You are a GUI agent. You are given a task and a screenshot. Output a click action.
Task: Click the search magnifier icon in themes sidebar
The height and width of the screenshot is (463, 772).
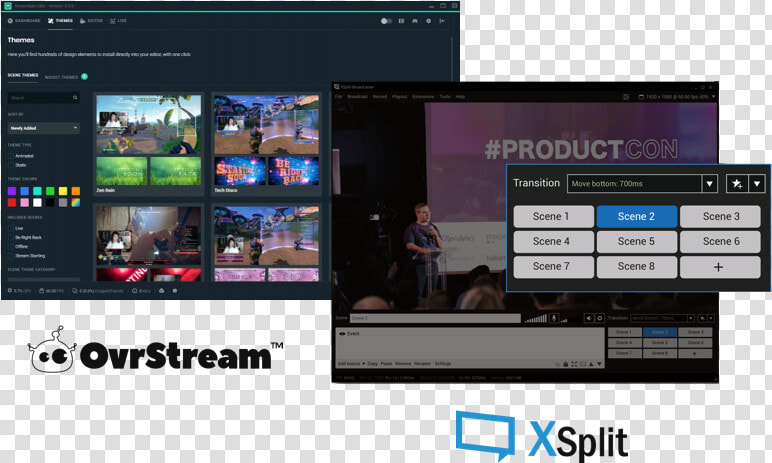coord(75,98)
